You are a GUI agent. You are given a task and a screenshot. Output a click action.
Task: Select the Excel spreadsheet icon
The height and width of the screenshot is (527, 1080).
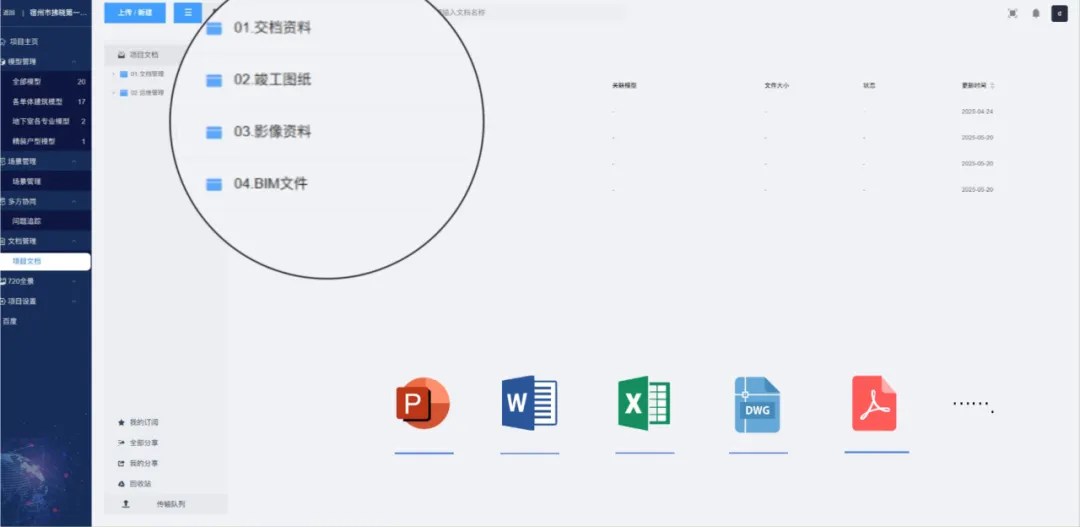[x=644, y=404]
